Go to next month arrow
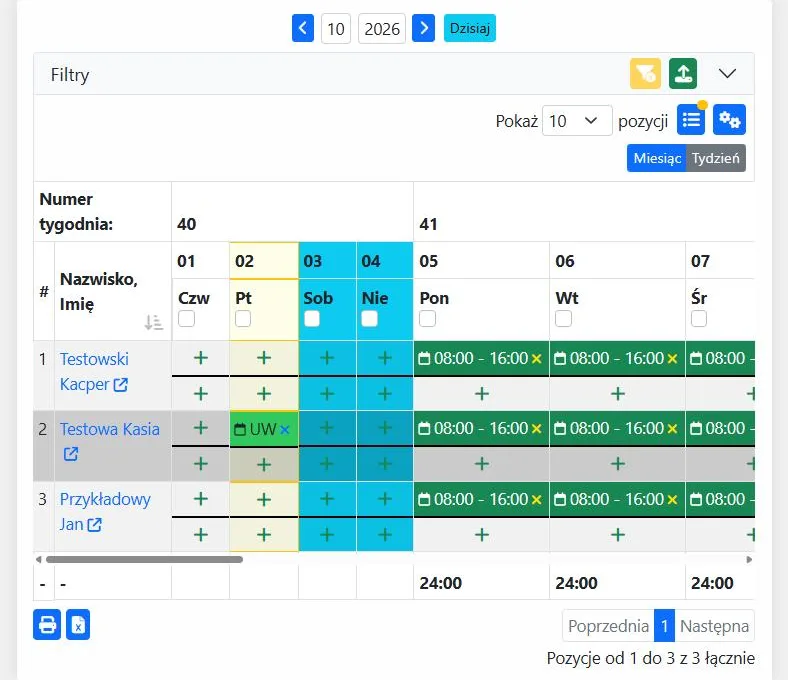The height and width of the screenshot is (680, 788). [423, 28]
